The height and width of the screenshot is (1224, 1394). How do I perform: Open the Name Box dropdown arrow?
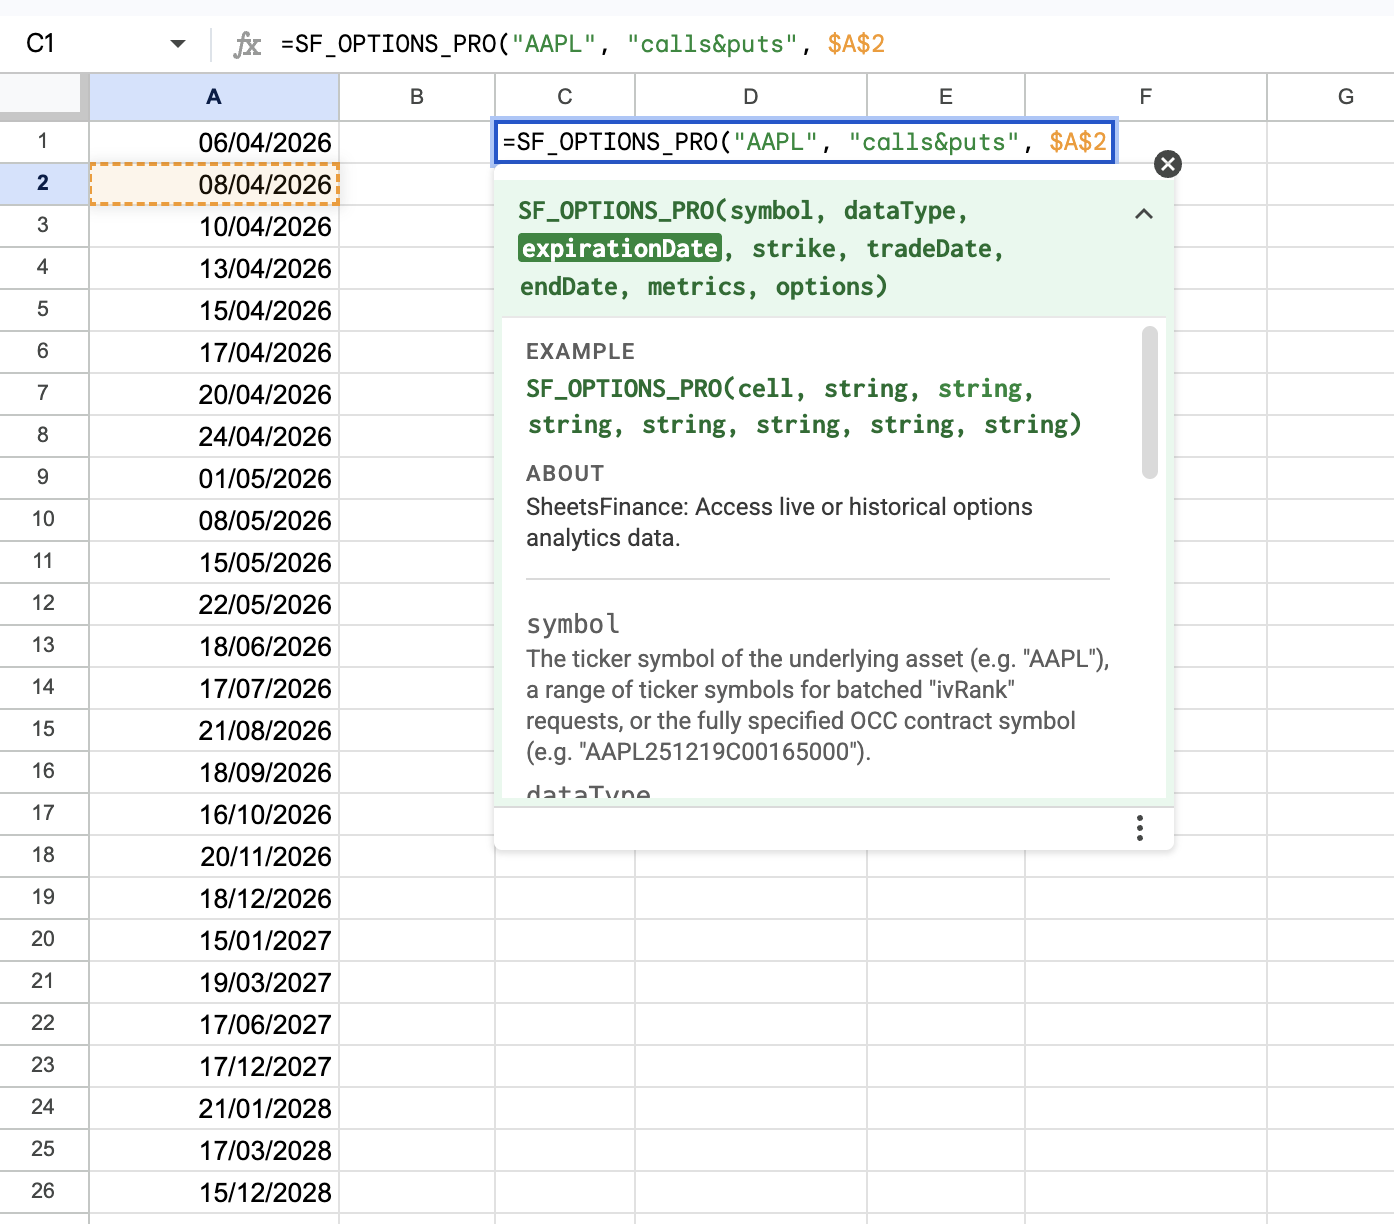[x=178, y=44]
